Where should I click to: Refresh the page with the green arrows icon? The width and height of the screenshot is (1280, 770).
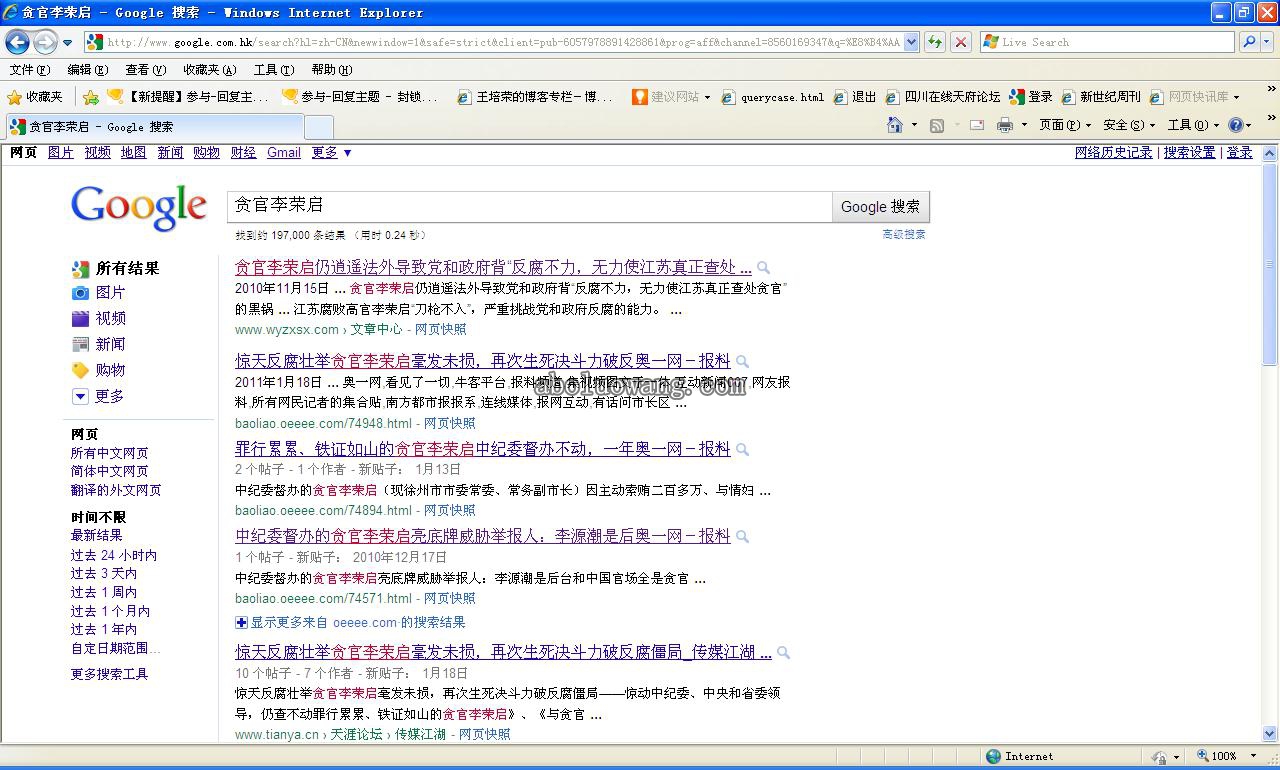click(935, 42)
